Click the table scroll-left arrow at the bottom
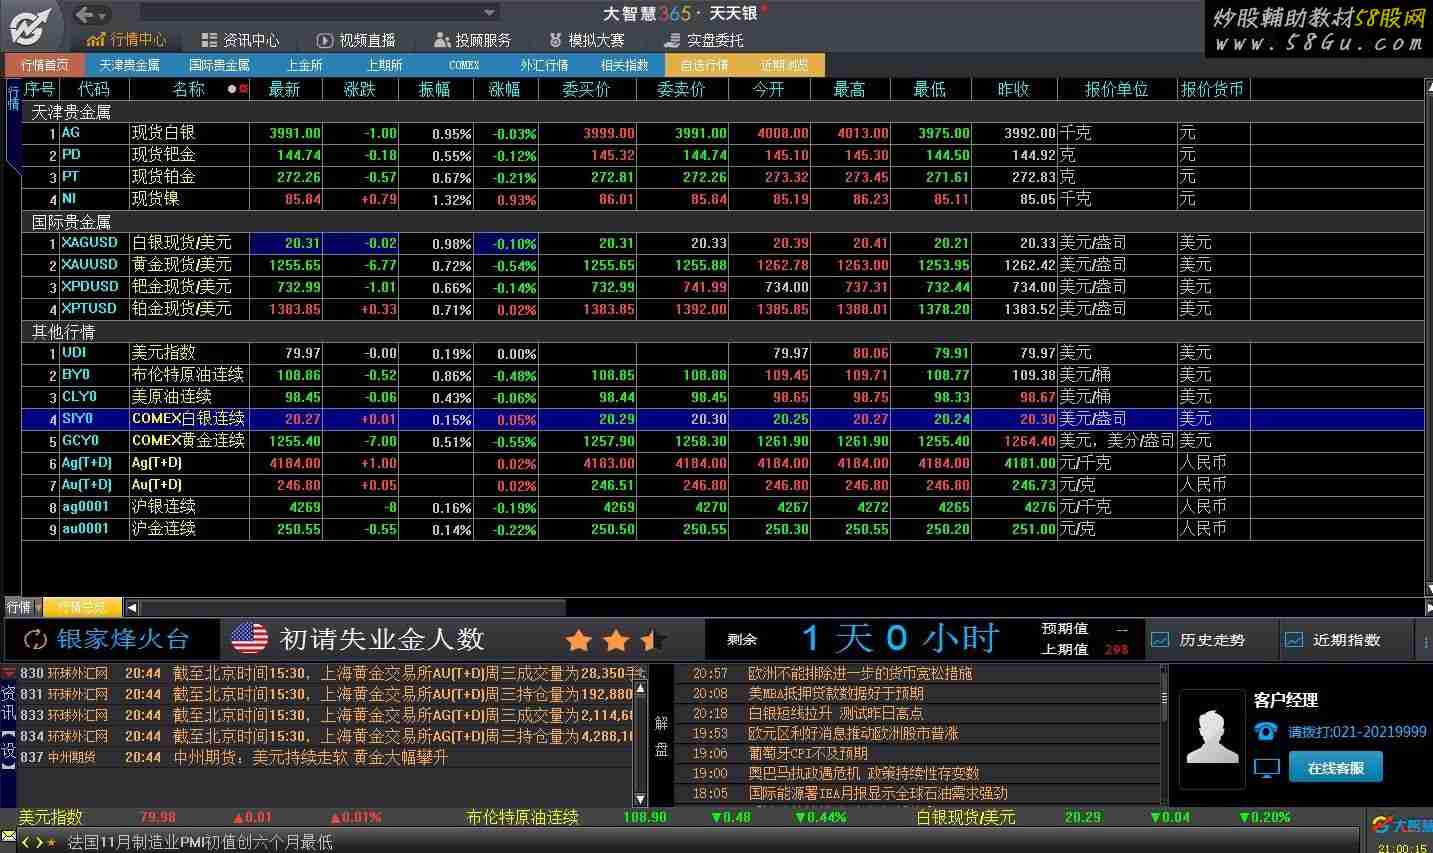This screenshot has height=853, width=1433. click(131, 607)
